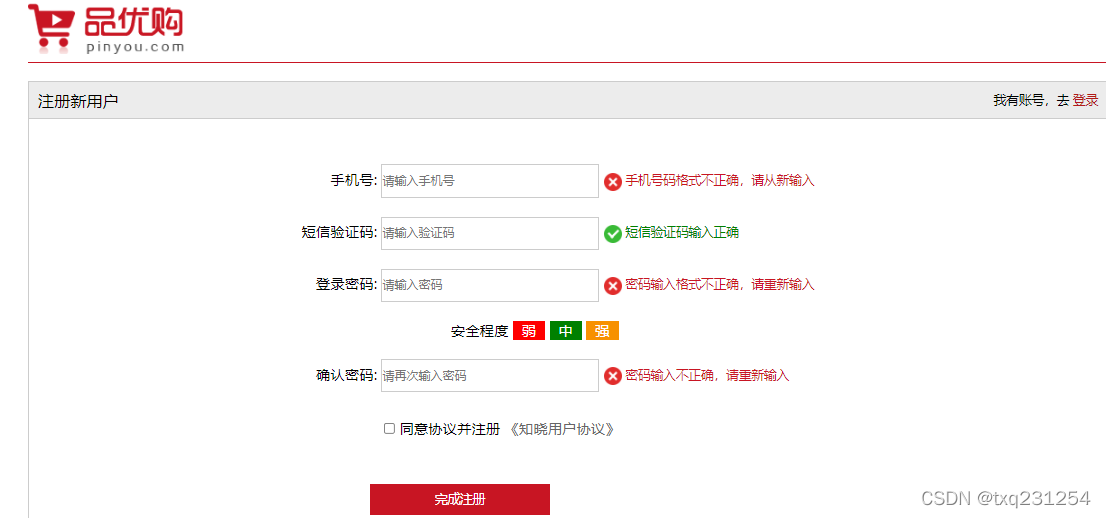Select the green 中 strength swatch
1106x518 pixels.
[x=566, y=331]
